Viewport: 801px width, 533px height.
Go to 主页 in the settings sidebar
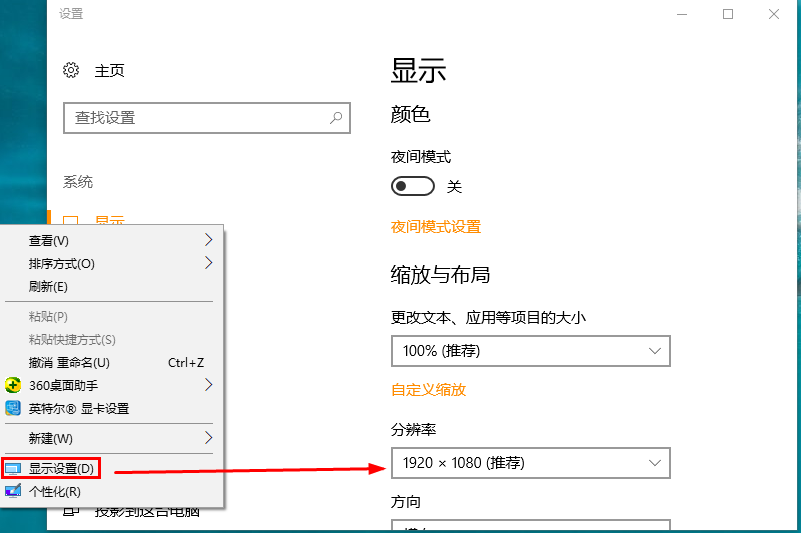pyautogui.click(x=109, y=71)
